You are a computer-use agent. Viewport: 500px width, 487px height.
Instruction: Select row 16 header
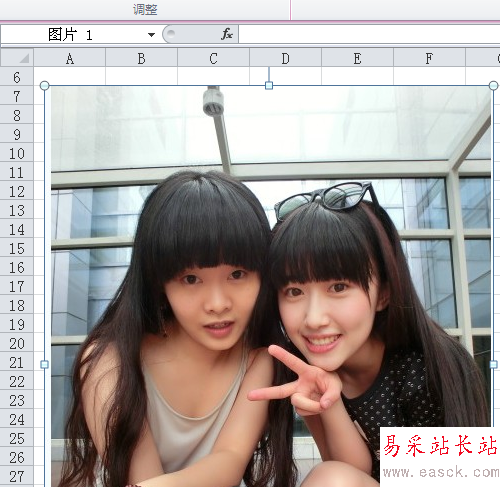17,267
